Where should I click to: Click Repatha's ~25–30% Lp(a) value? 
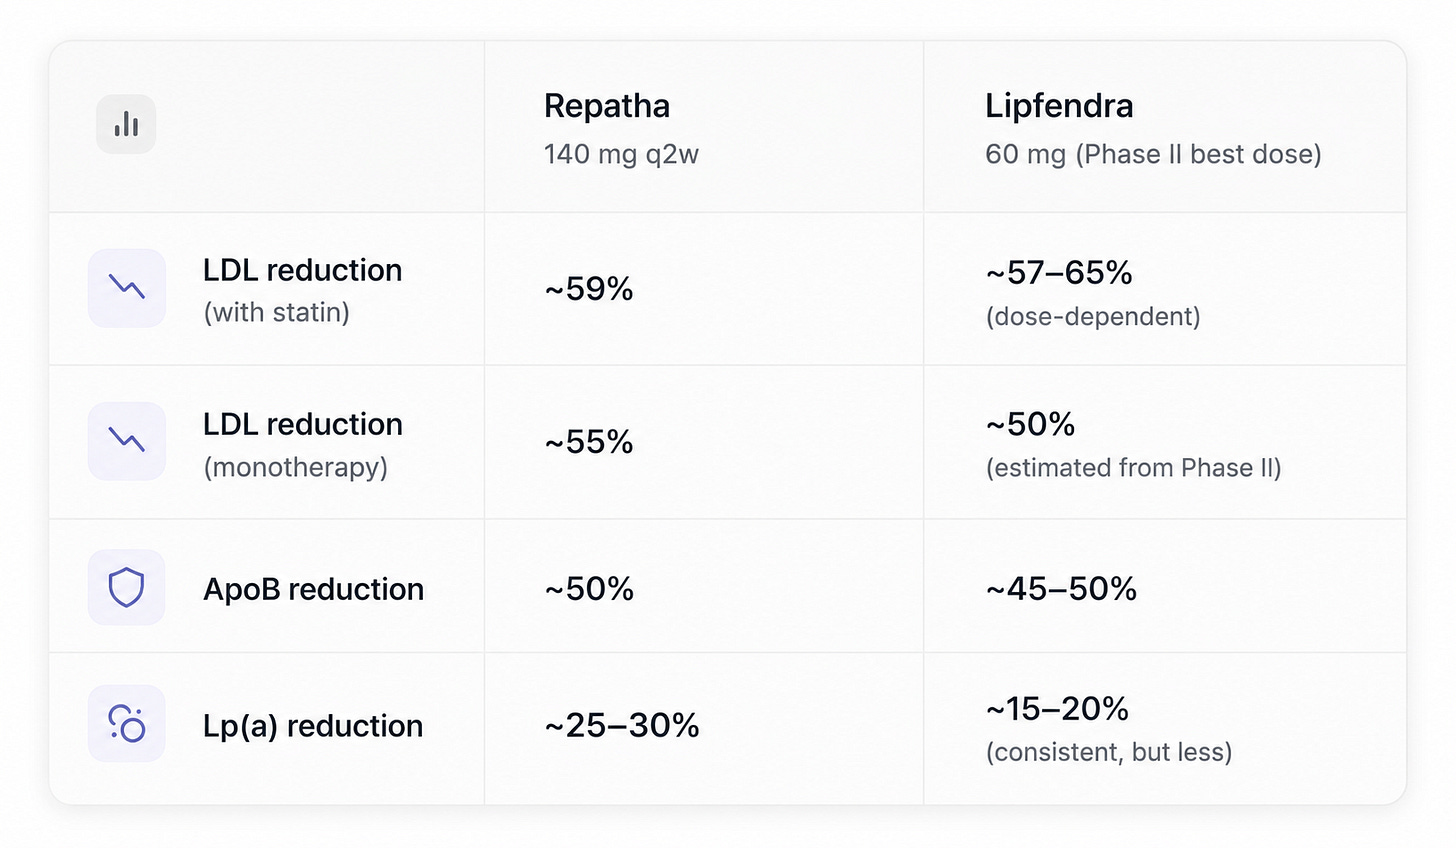[x=622, y=725]
